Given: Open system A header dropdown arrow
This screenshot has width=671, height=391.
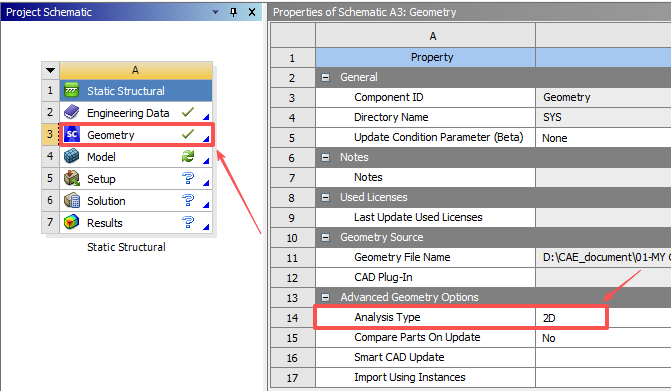Looking at the screenshot, I should 50,70.
